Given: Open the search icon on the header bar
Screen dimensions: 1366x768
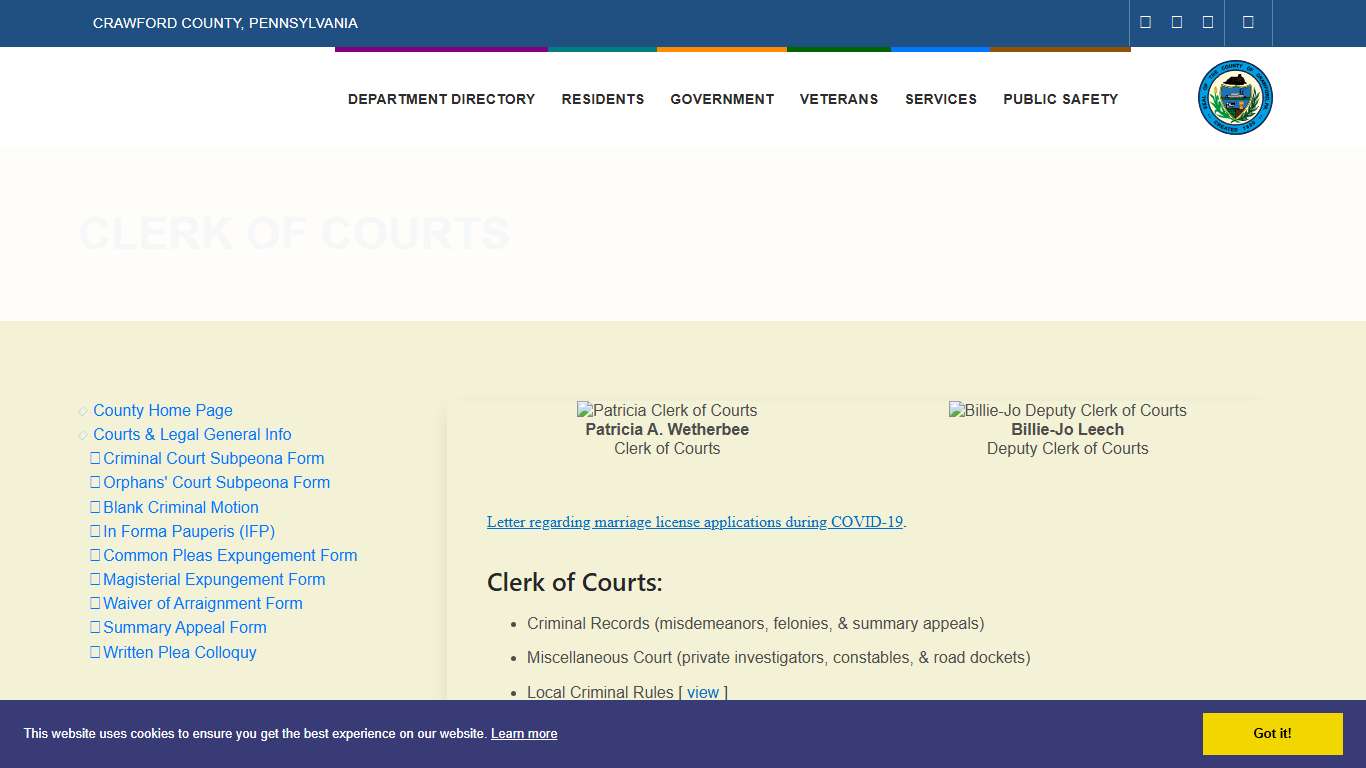Looking at the screenshot, I should coord(1247,21).
